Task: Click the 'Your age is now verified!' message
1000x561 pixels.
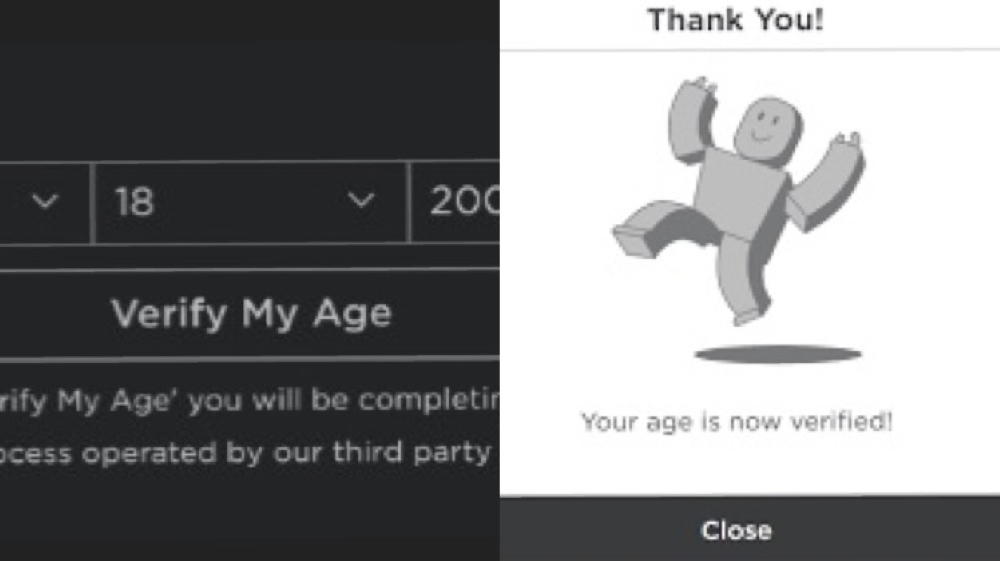Action: 736,422
